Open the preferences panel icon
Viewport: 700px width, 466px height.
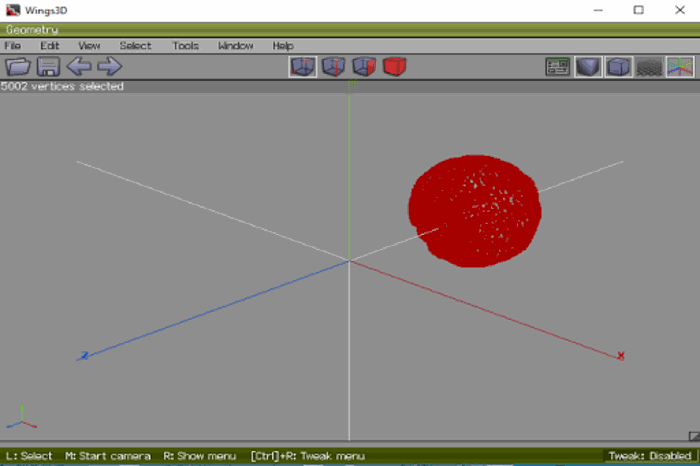coord(558,67)
